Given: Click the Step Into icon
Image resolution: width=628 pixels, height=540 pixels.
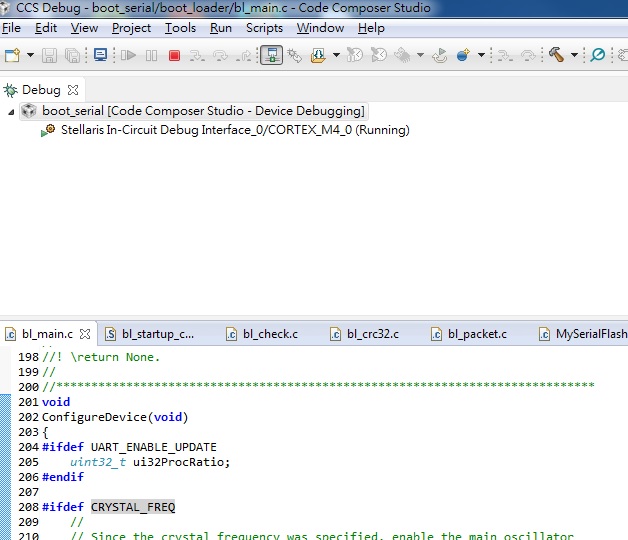Looking at the screenshot, I should [x=197, y=55].
